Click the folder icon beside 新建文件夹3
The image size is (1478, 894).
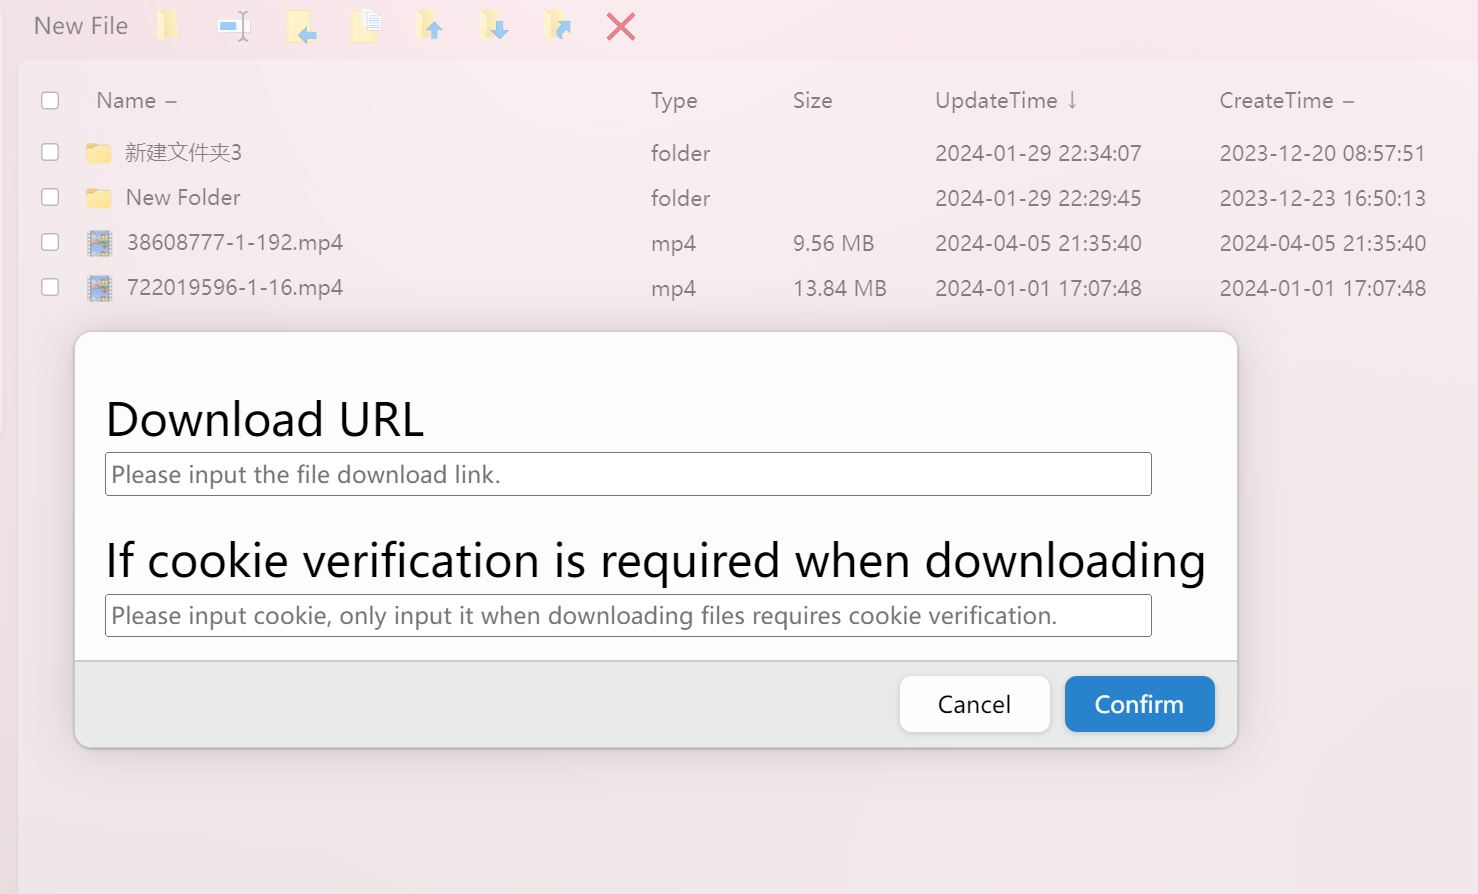(x=99, y=152)
